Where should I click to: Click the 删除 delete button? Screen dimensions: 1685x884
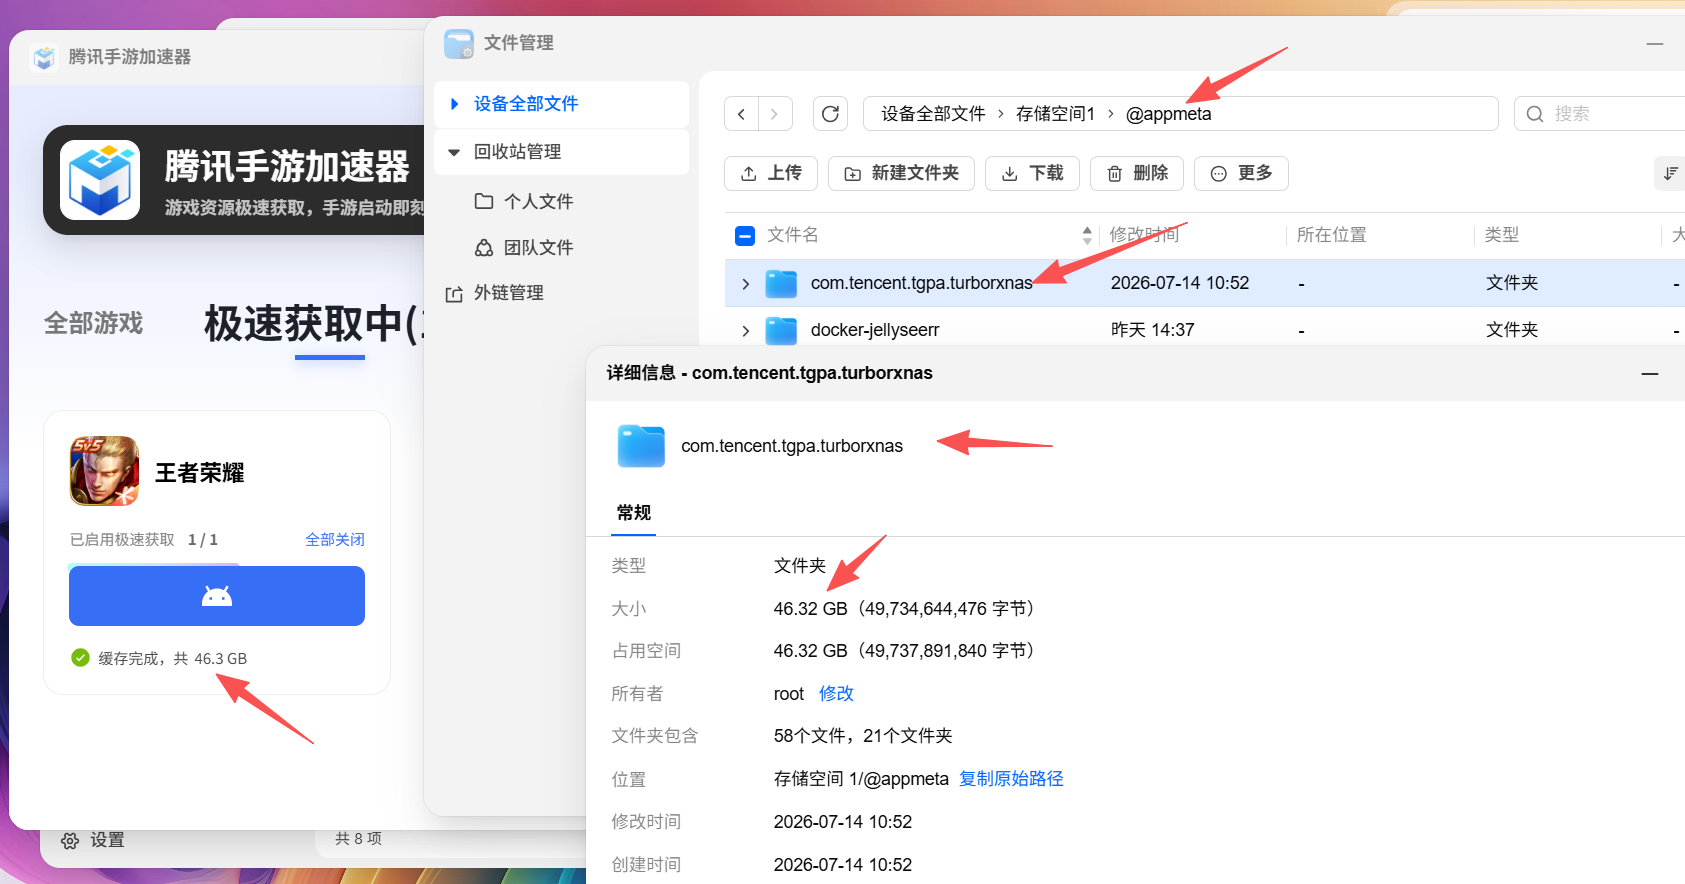(x=1137, y=173)
